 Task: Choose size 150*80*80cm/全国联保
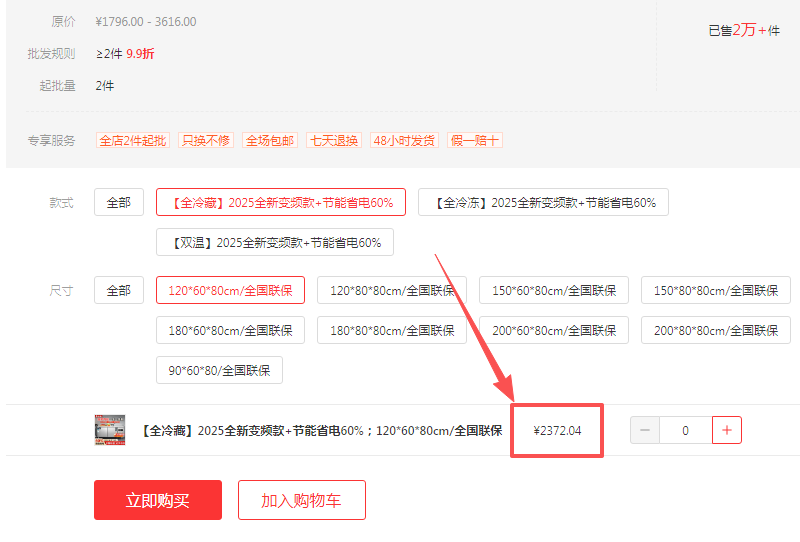715,290
